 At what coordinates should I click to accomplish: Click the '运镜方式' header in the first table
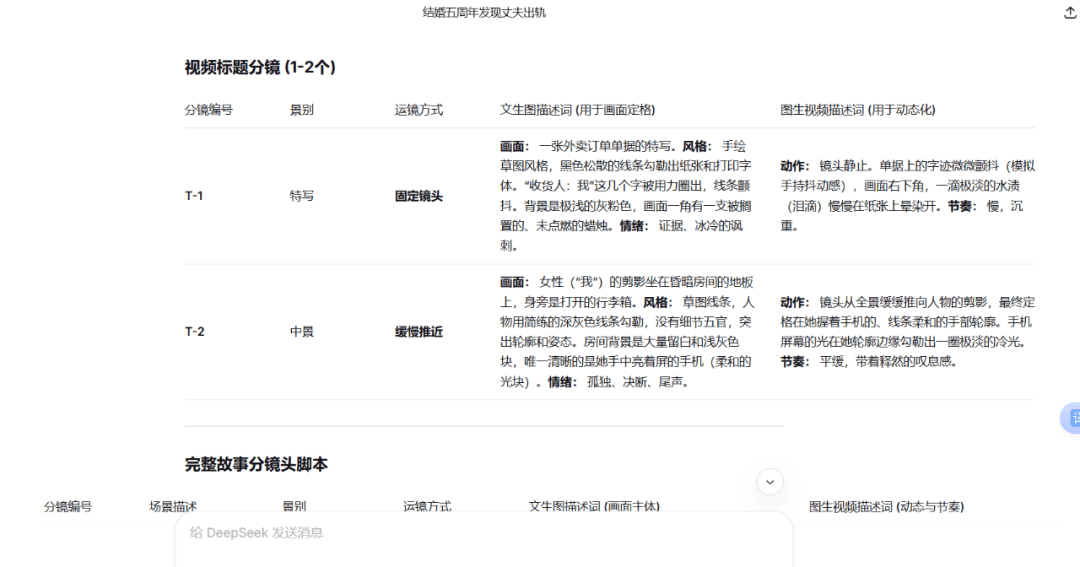point(419,110)
